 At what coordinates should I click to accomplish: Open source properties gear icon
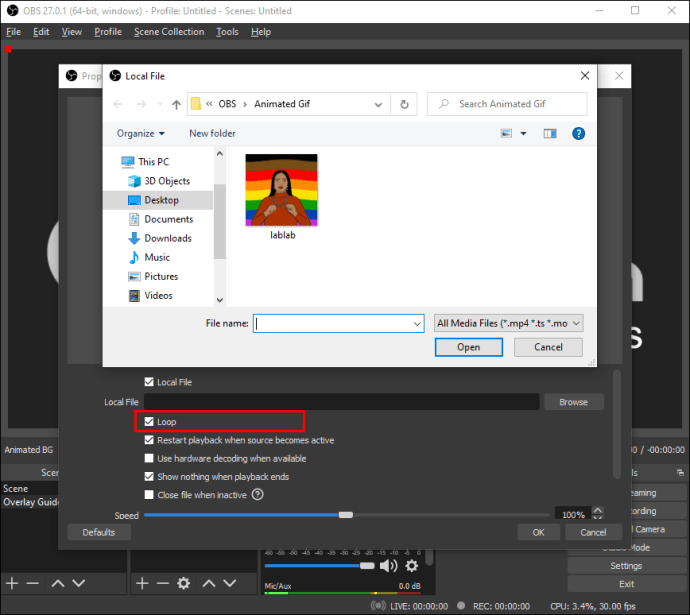pyautogui.click(x=184, y=583)
